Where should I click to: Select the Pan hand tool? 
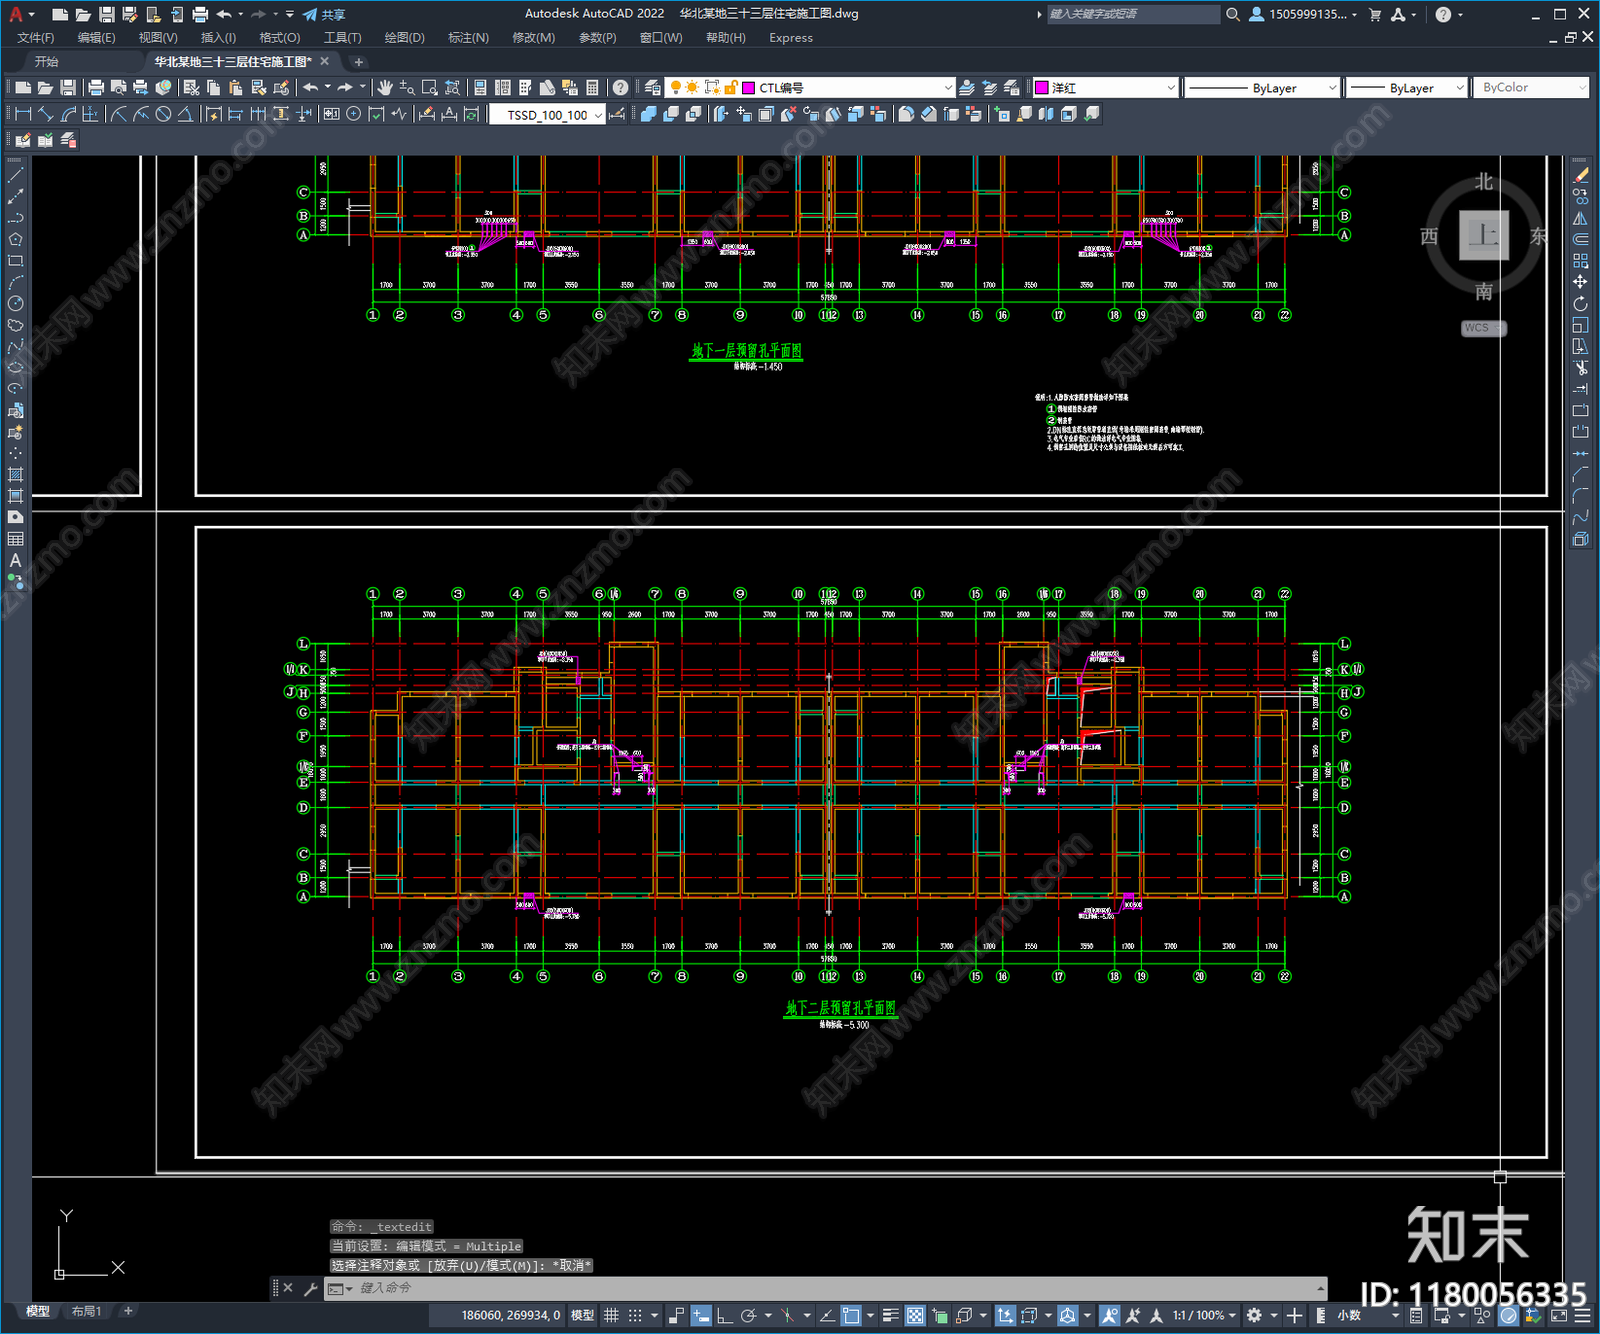(x=385, y=88)
